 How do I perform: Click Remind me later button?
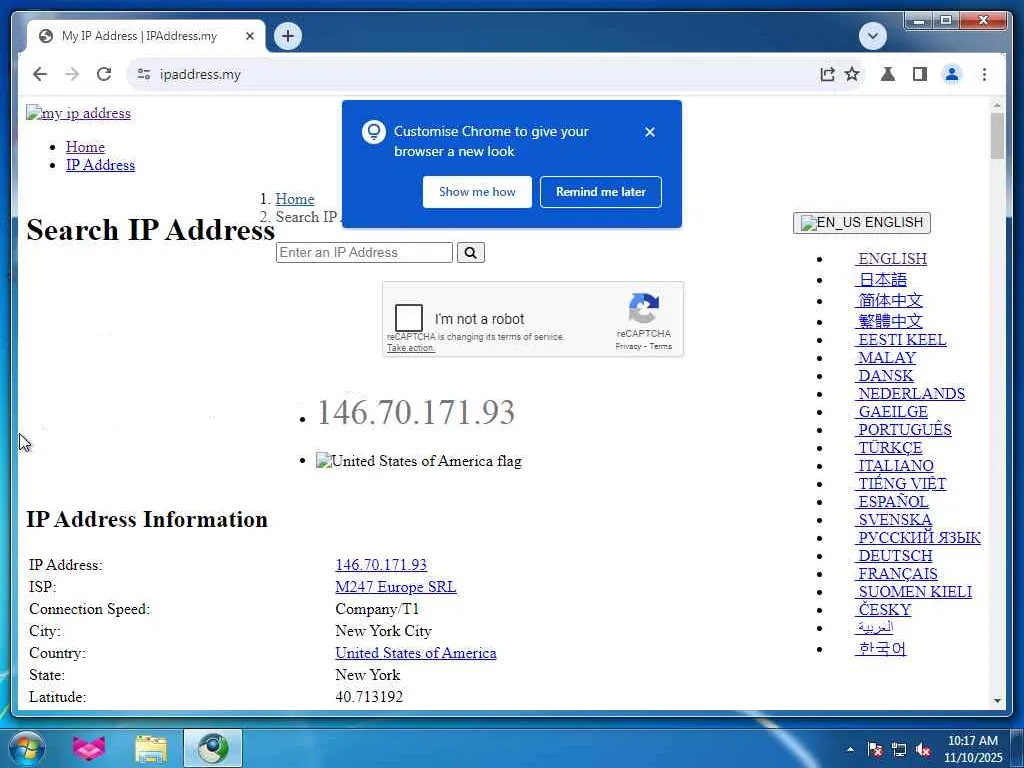click(600, 192)
